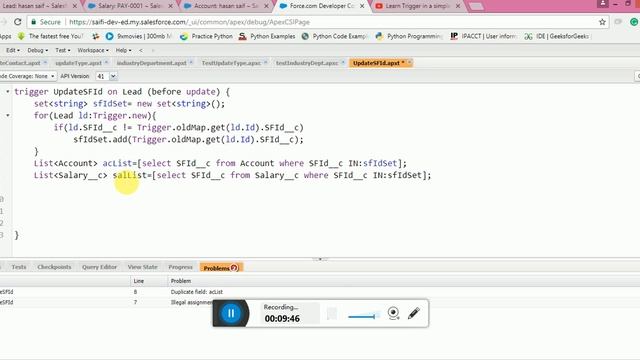Click the back arrow next to Help
The image size is (640, 360).
141,50
